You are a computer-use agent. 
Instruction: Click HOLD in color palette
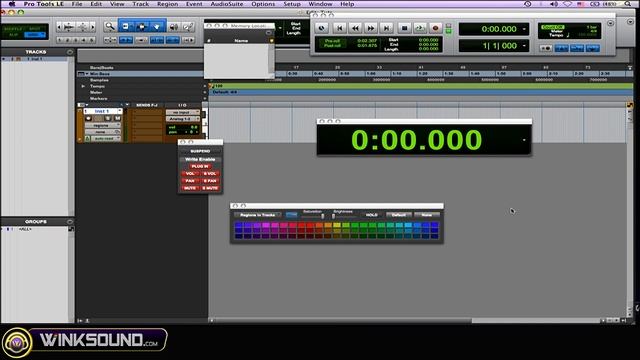coord(371,215)
